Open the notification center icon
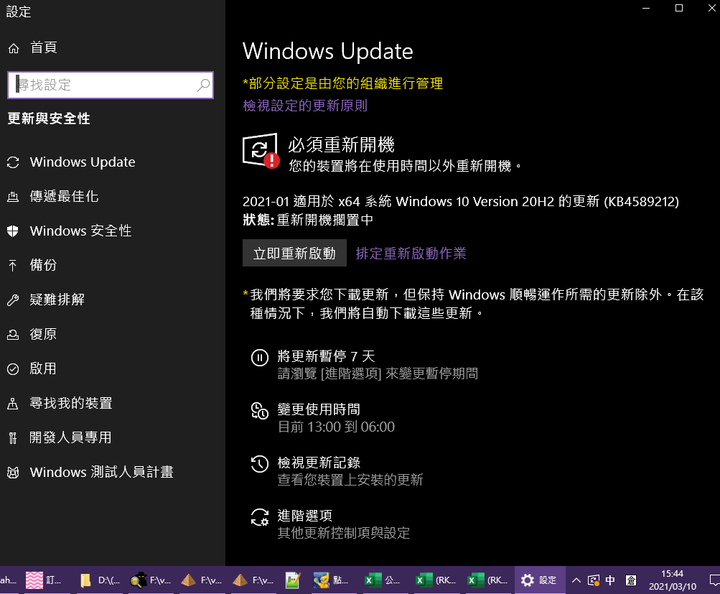The height and width of the screenshot is (594, 720). [714, 581]
